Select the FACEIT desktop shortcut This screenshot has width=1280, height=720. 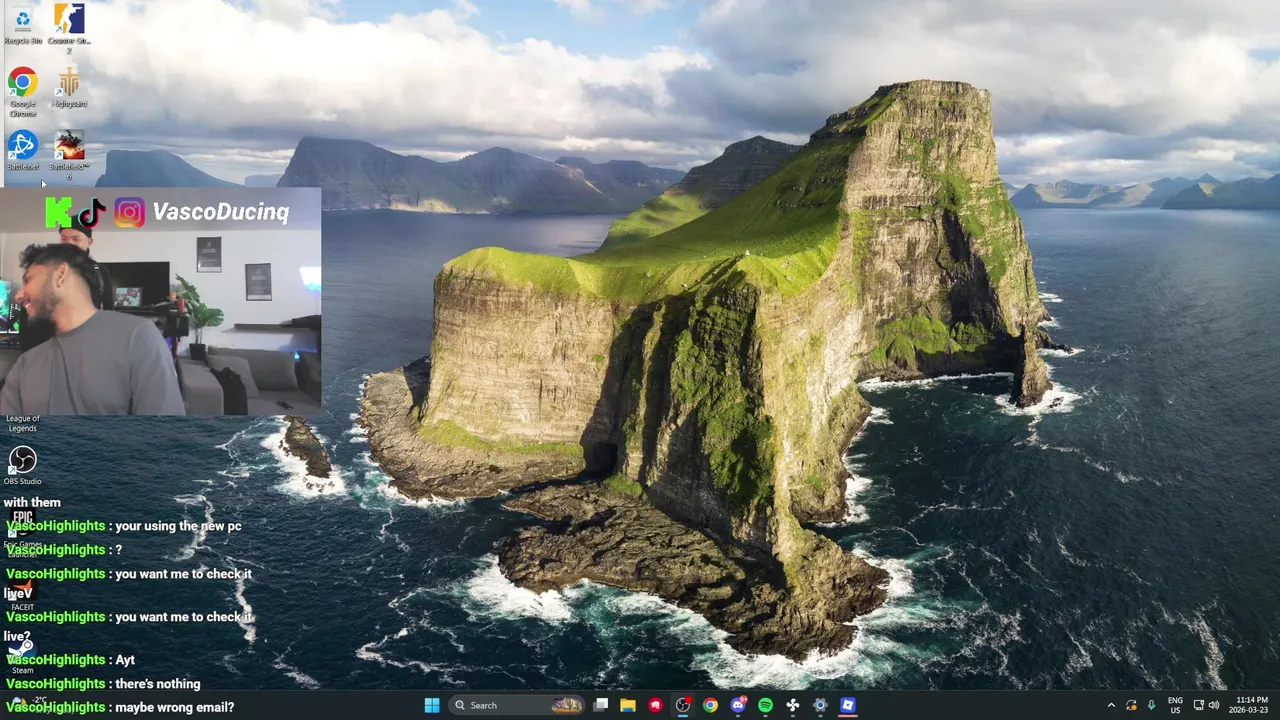(x=22, y=594)
